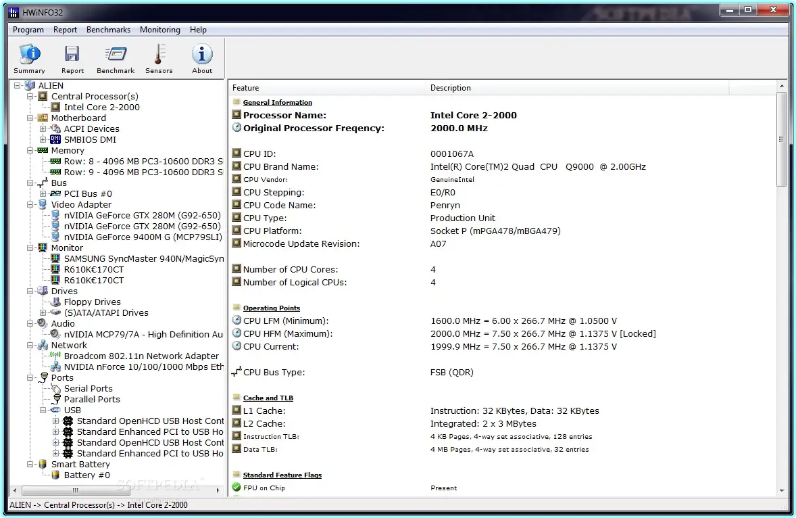Click the ACPI Devices icon
The image size is (796, 518).
point(55,128)
